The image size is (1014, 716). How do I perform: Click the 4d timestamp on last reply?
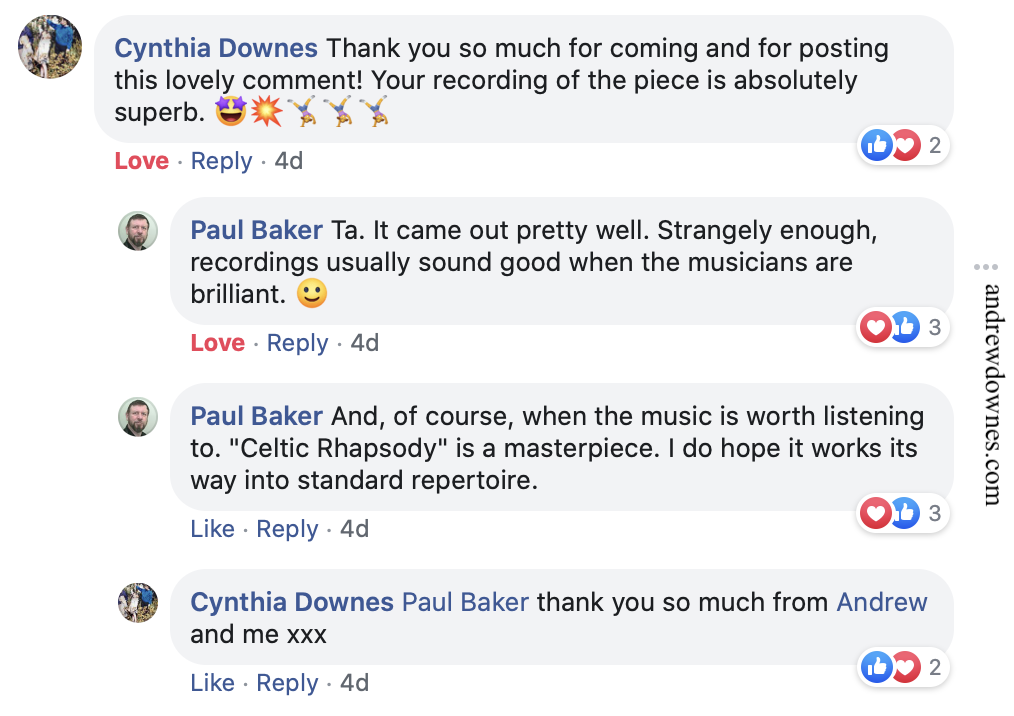tap(354, 683)
